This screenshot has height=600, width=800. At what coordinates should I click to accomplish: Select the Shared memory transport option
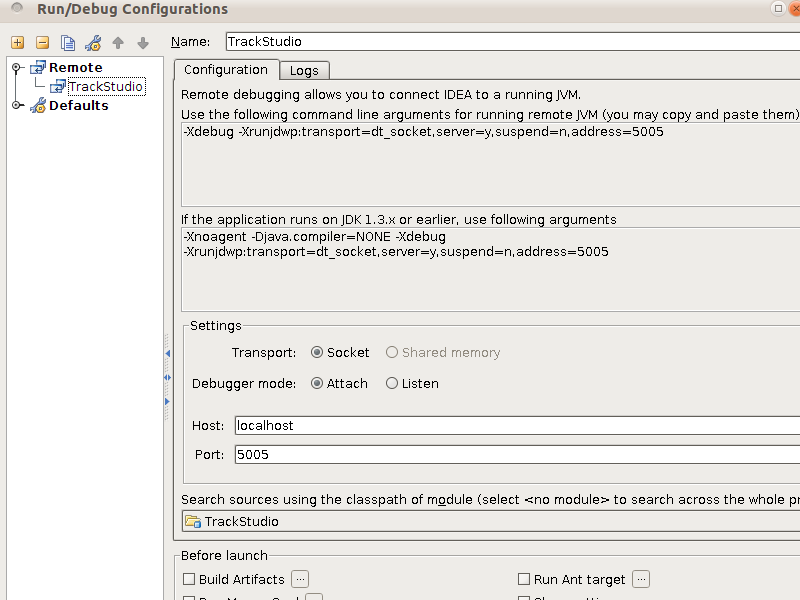(x=392, y=353)
